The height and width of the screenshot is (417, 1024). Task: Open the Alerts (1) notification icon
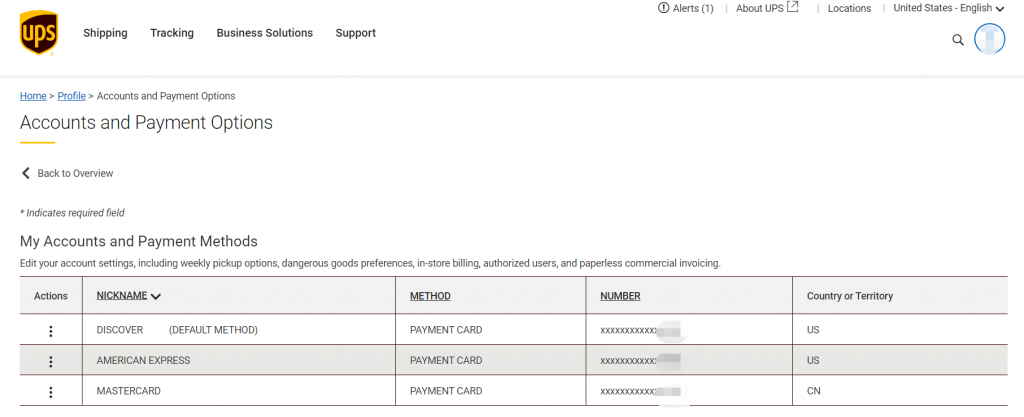664,8
